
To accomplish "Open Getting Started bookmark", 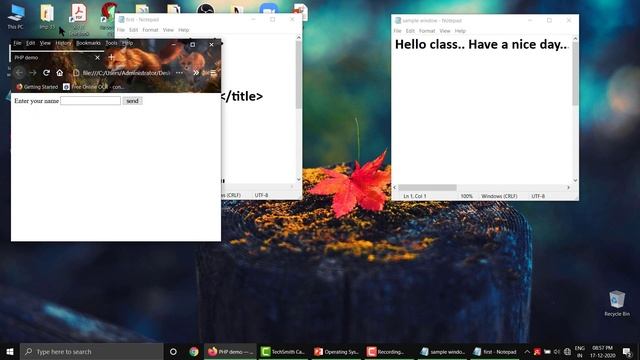I will click(37, 87).
